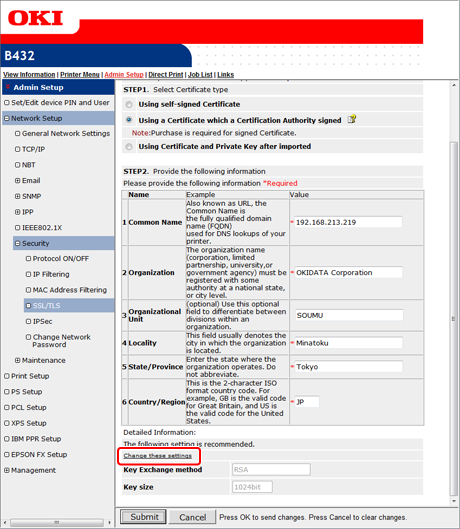The width and height of the screenshot is (460, 529).
Task: Click the Submit button
Action: click(x=143, y=517)
